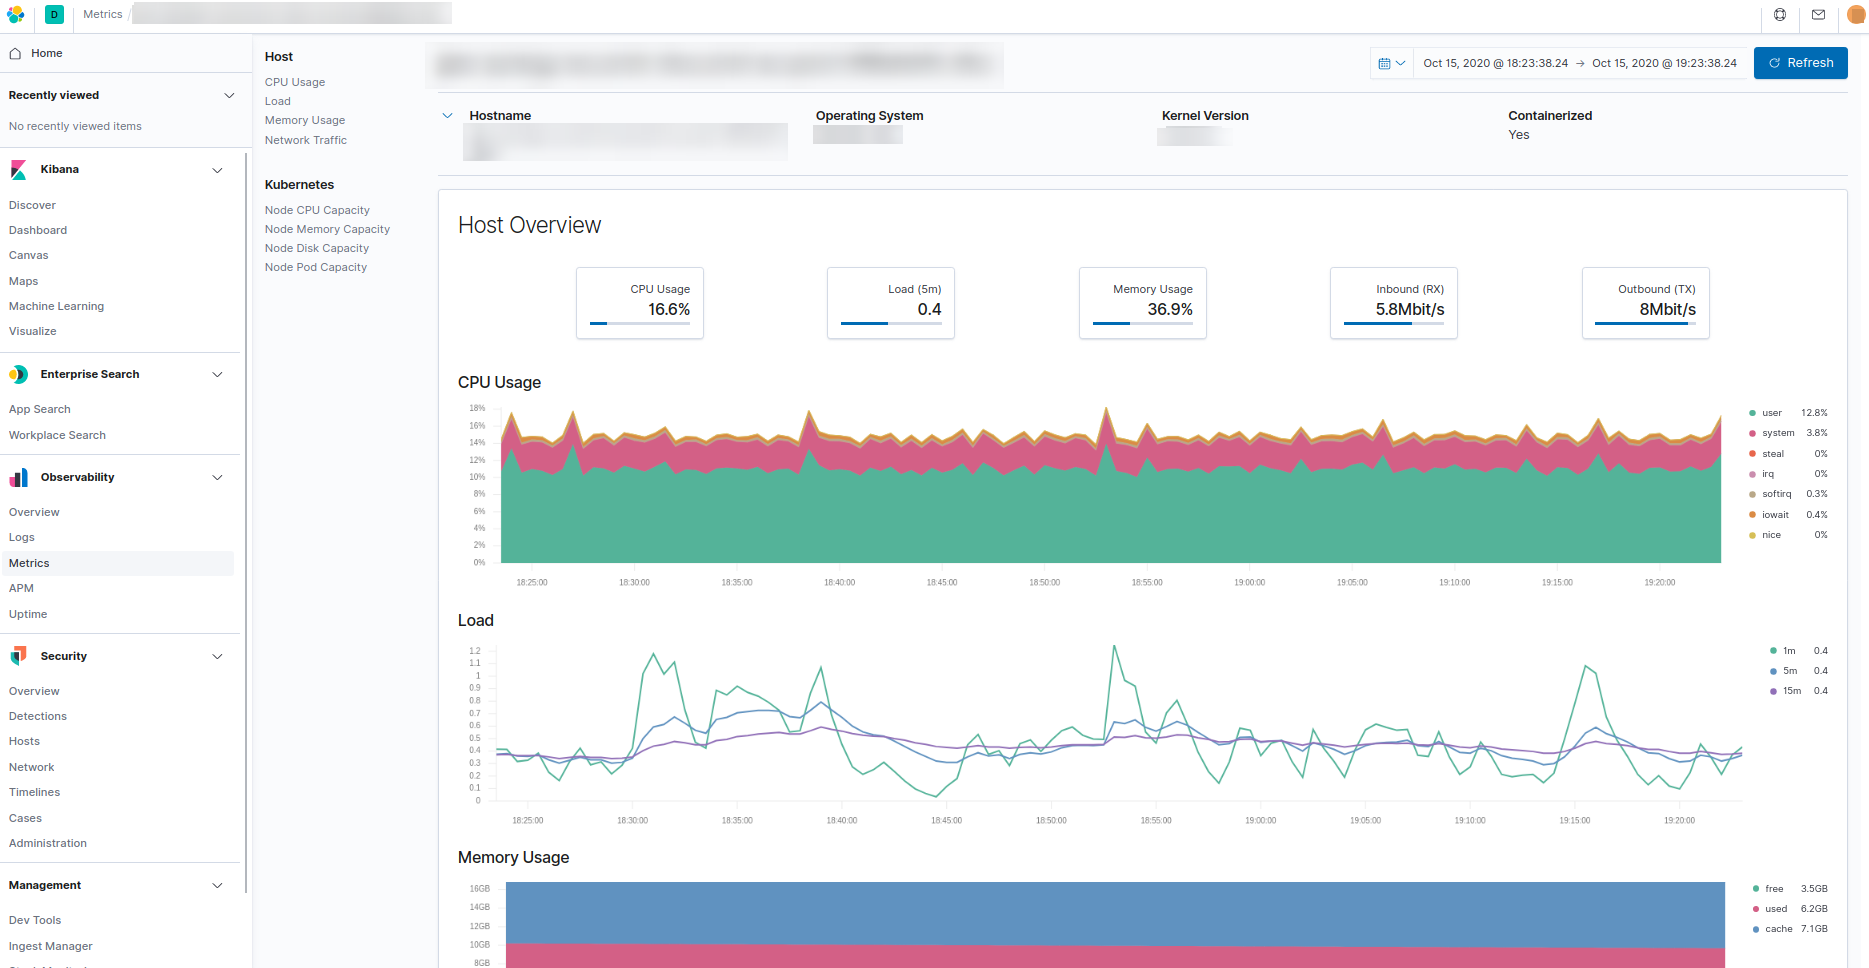This screenshot has width=1869, height=968.
Task: Click the Enterprise Search logo icon
Action: tap(19, 374)
